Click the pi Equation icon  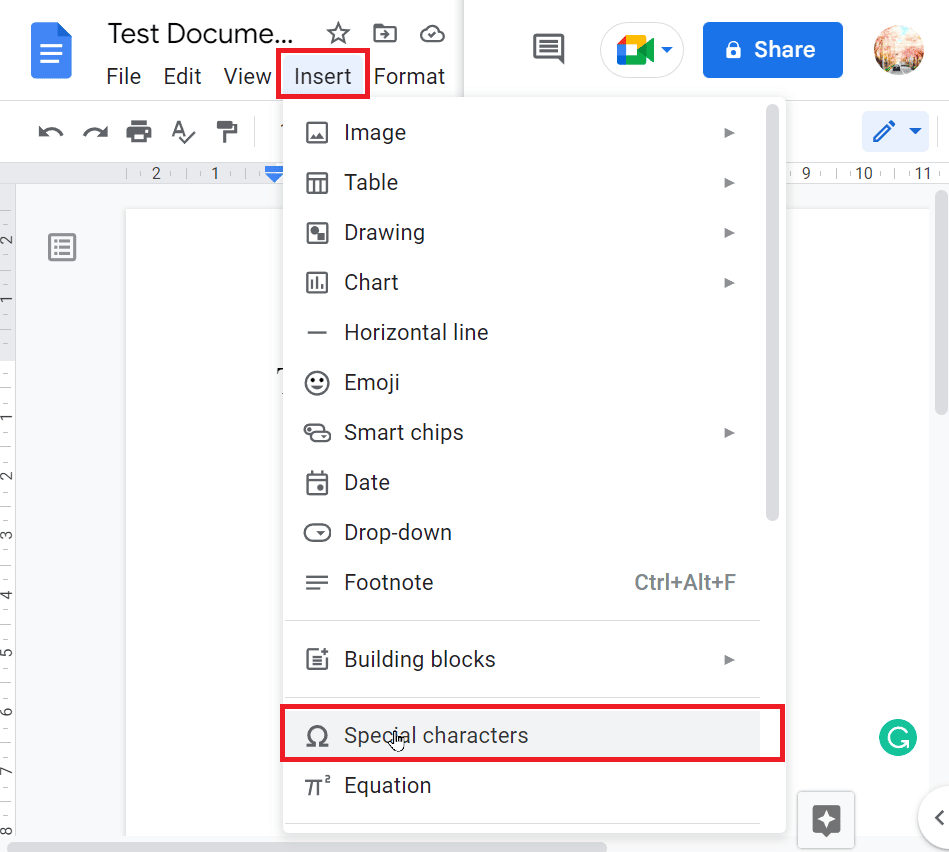(x=317, y=785)
